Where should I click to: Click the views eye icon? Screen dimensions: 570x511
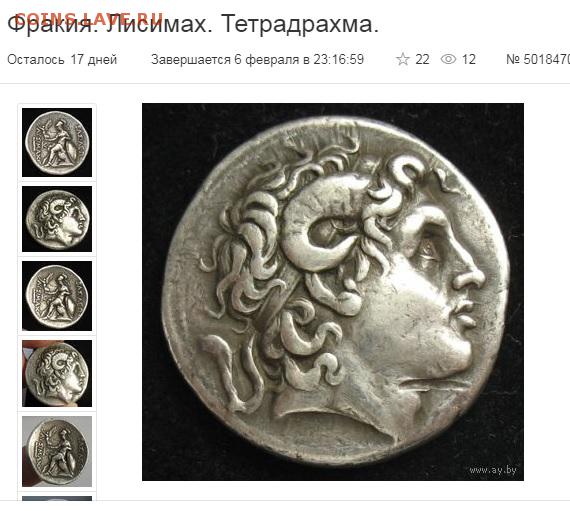(448, 59)
